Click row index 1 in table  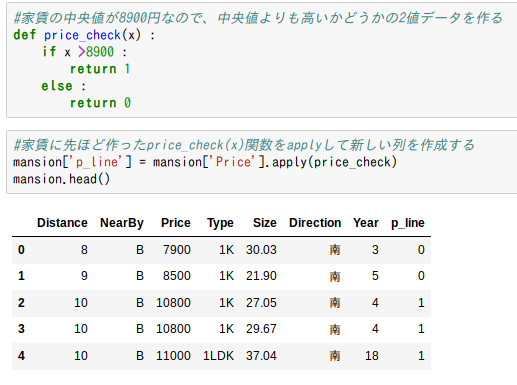(x=21, y=276)
